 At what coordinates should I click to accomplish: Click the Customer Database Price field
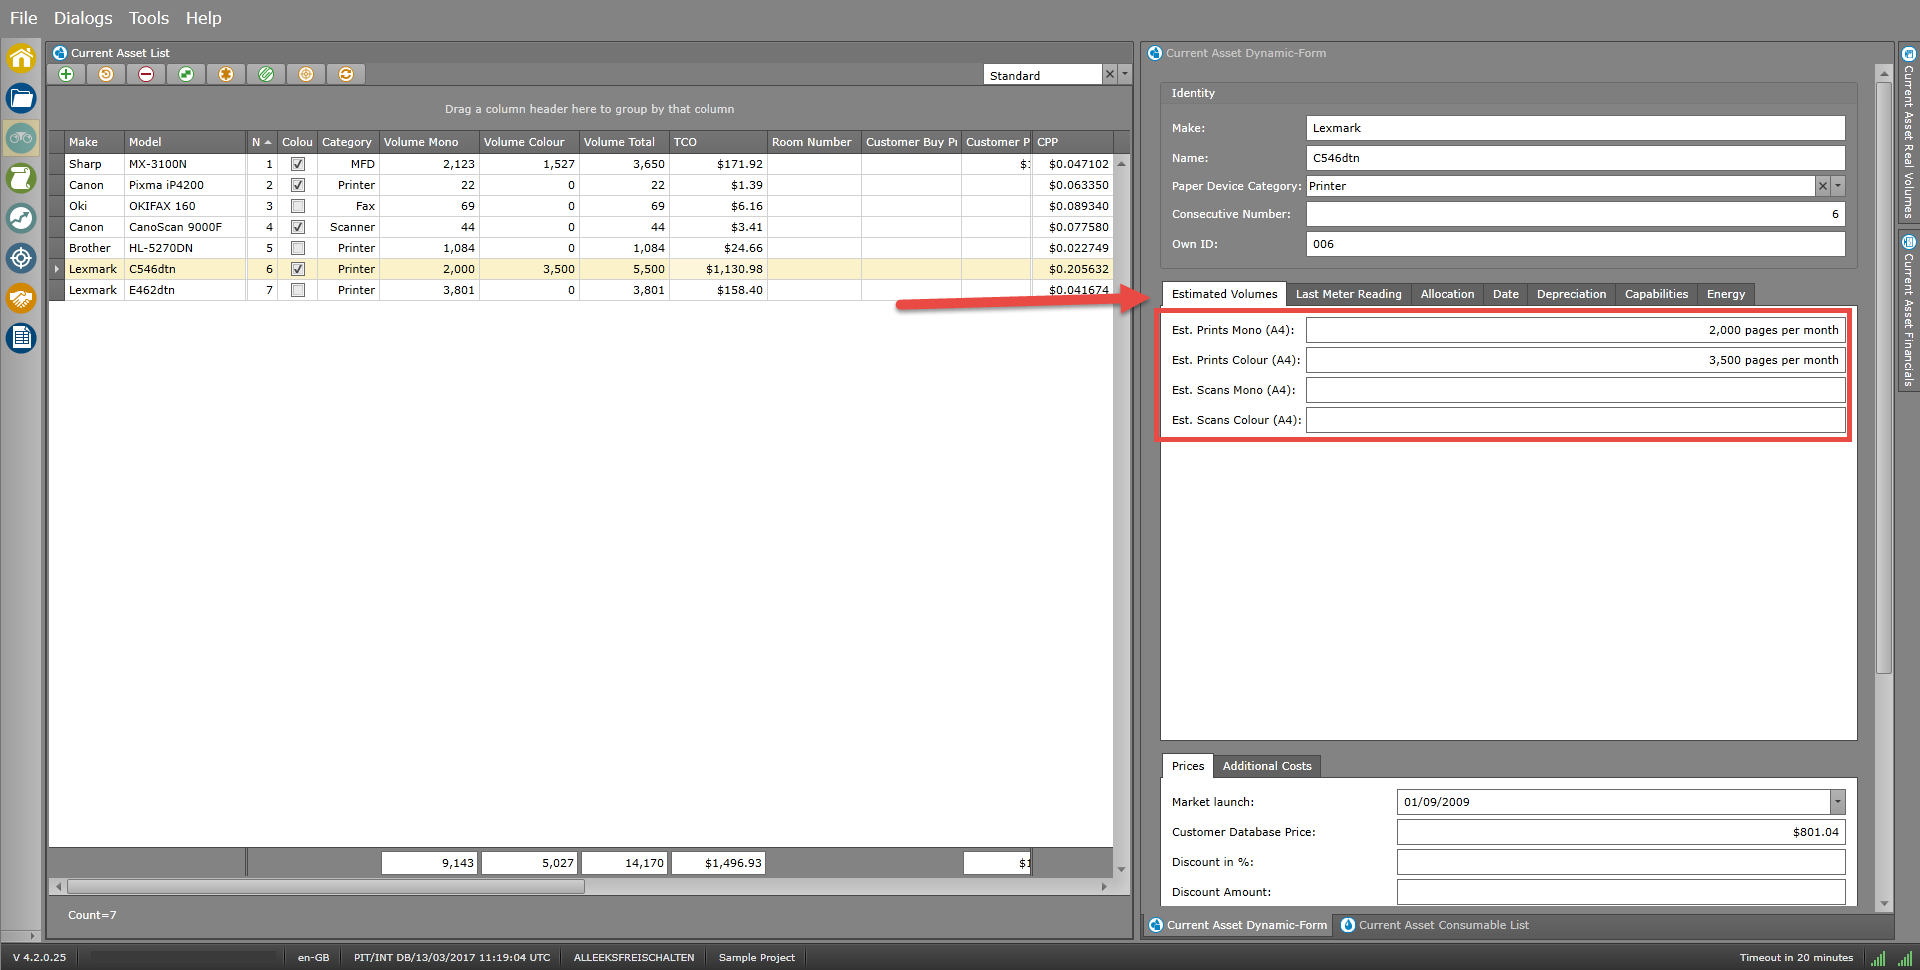point(1620,832)
